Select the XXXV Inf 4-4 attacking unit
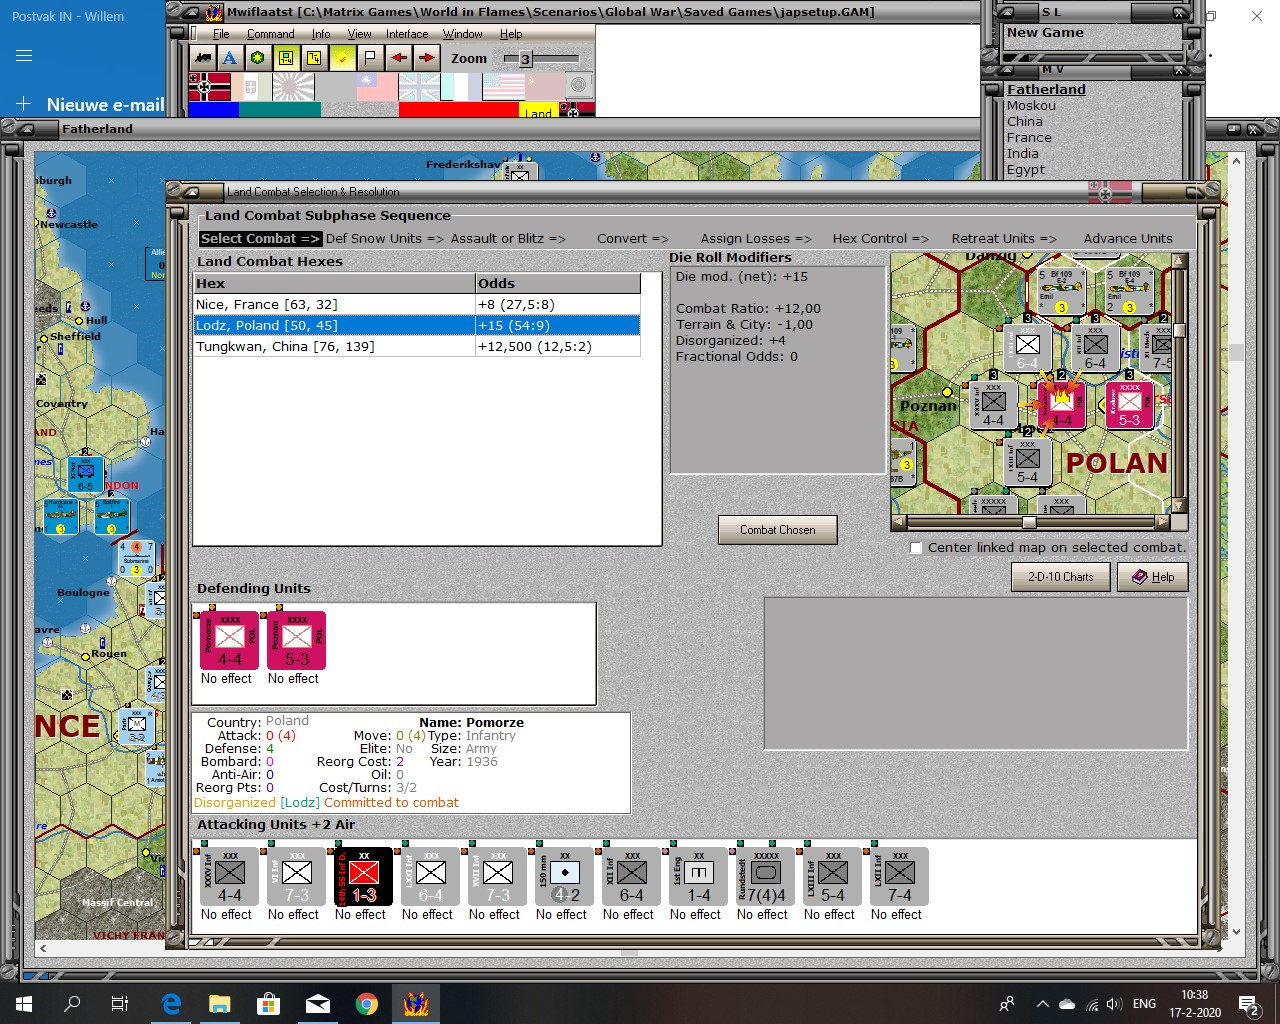Screen dimensions: 1280x1024 (x=230, y=876)
